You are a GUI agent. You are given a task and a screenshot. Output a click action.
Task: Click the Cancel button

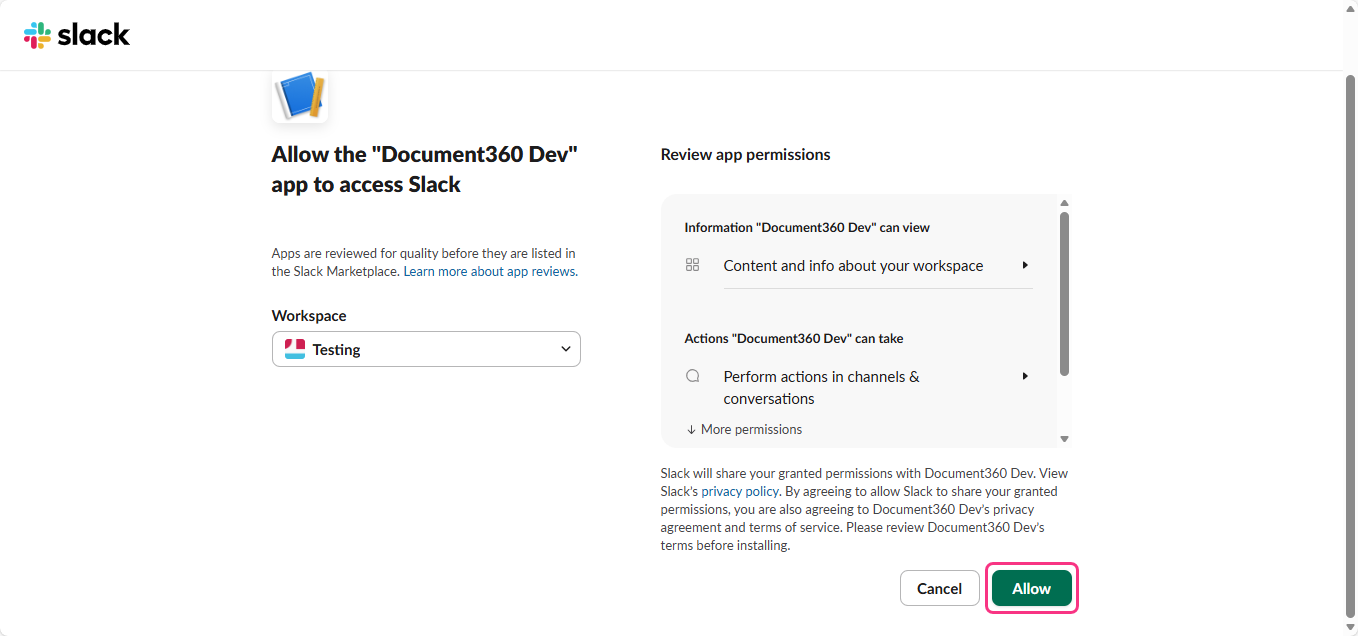coord(939,588)
